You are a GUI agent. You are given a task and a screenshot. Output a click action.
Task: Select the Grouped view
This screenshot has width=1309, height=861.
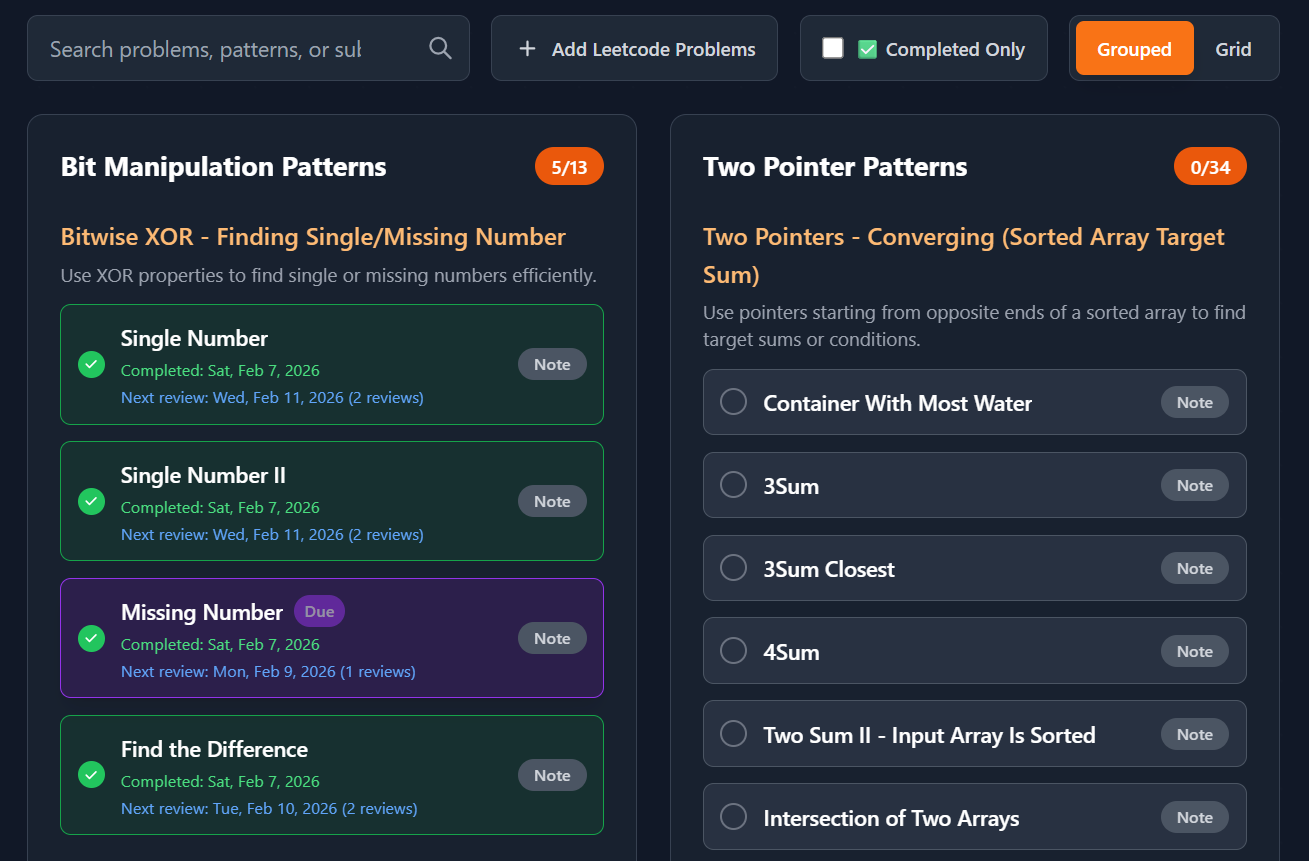[x=1134, y=48]
